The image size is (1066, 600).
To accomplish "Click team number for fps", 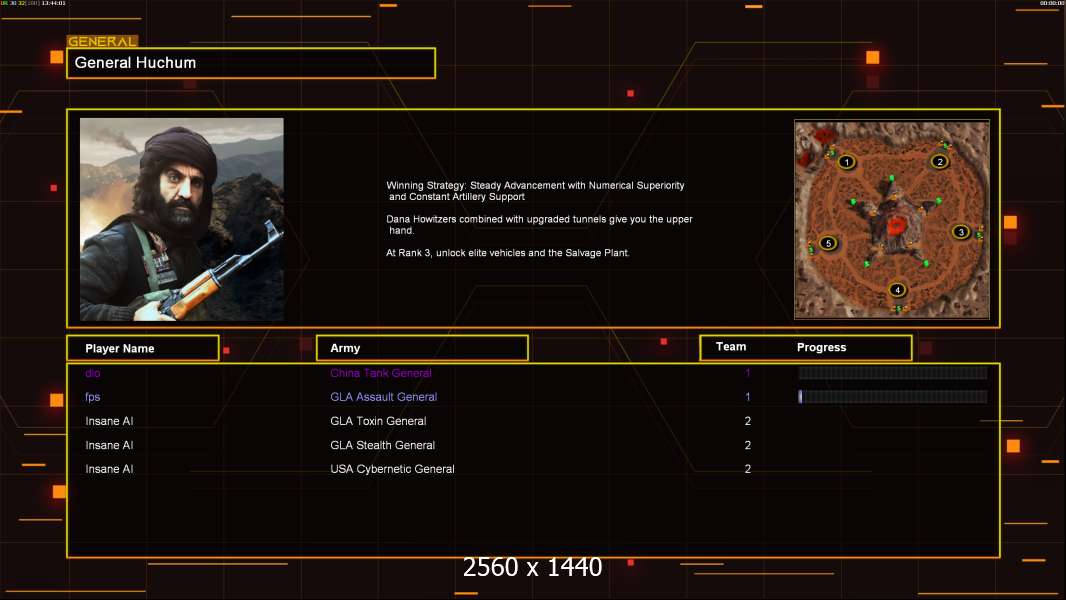I will coord(747,397).
